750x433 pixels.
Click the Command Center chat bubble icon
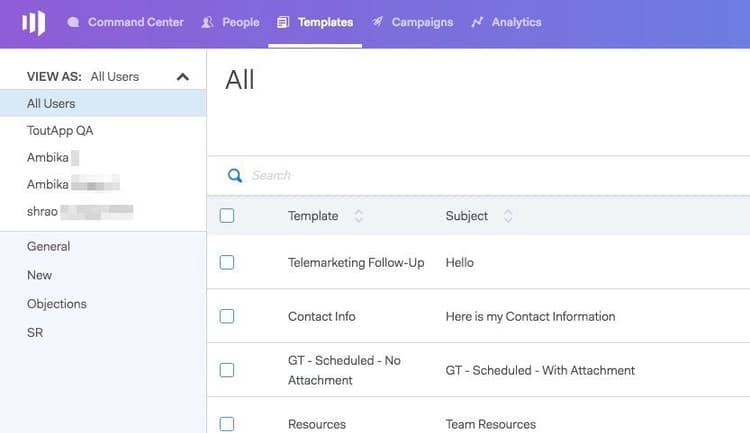coord(73,22)
